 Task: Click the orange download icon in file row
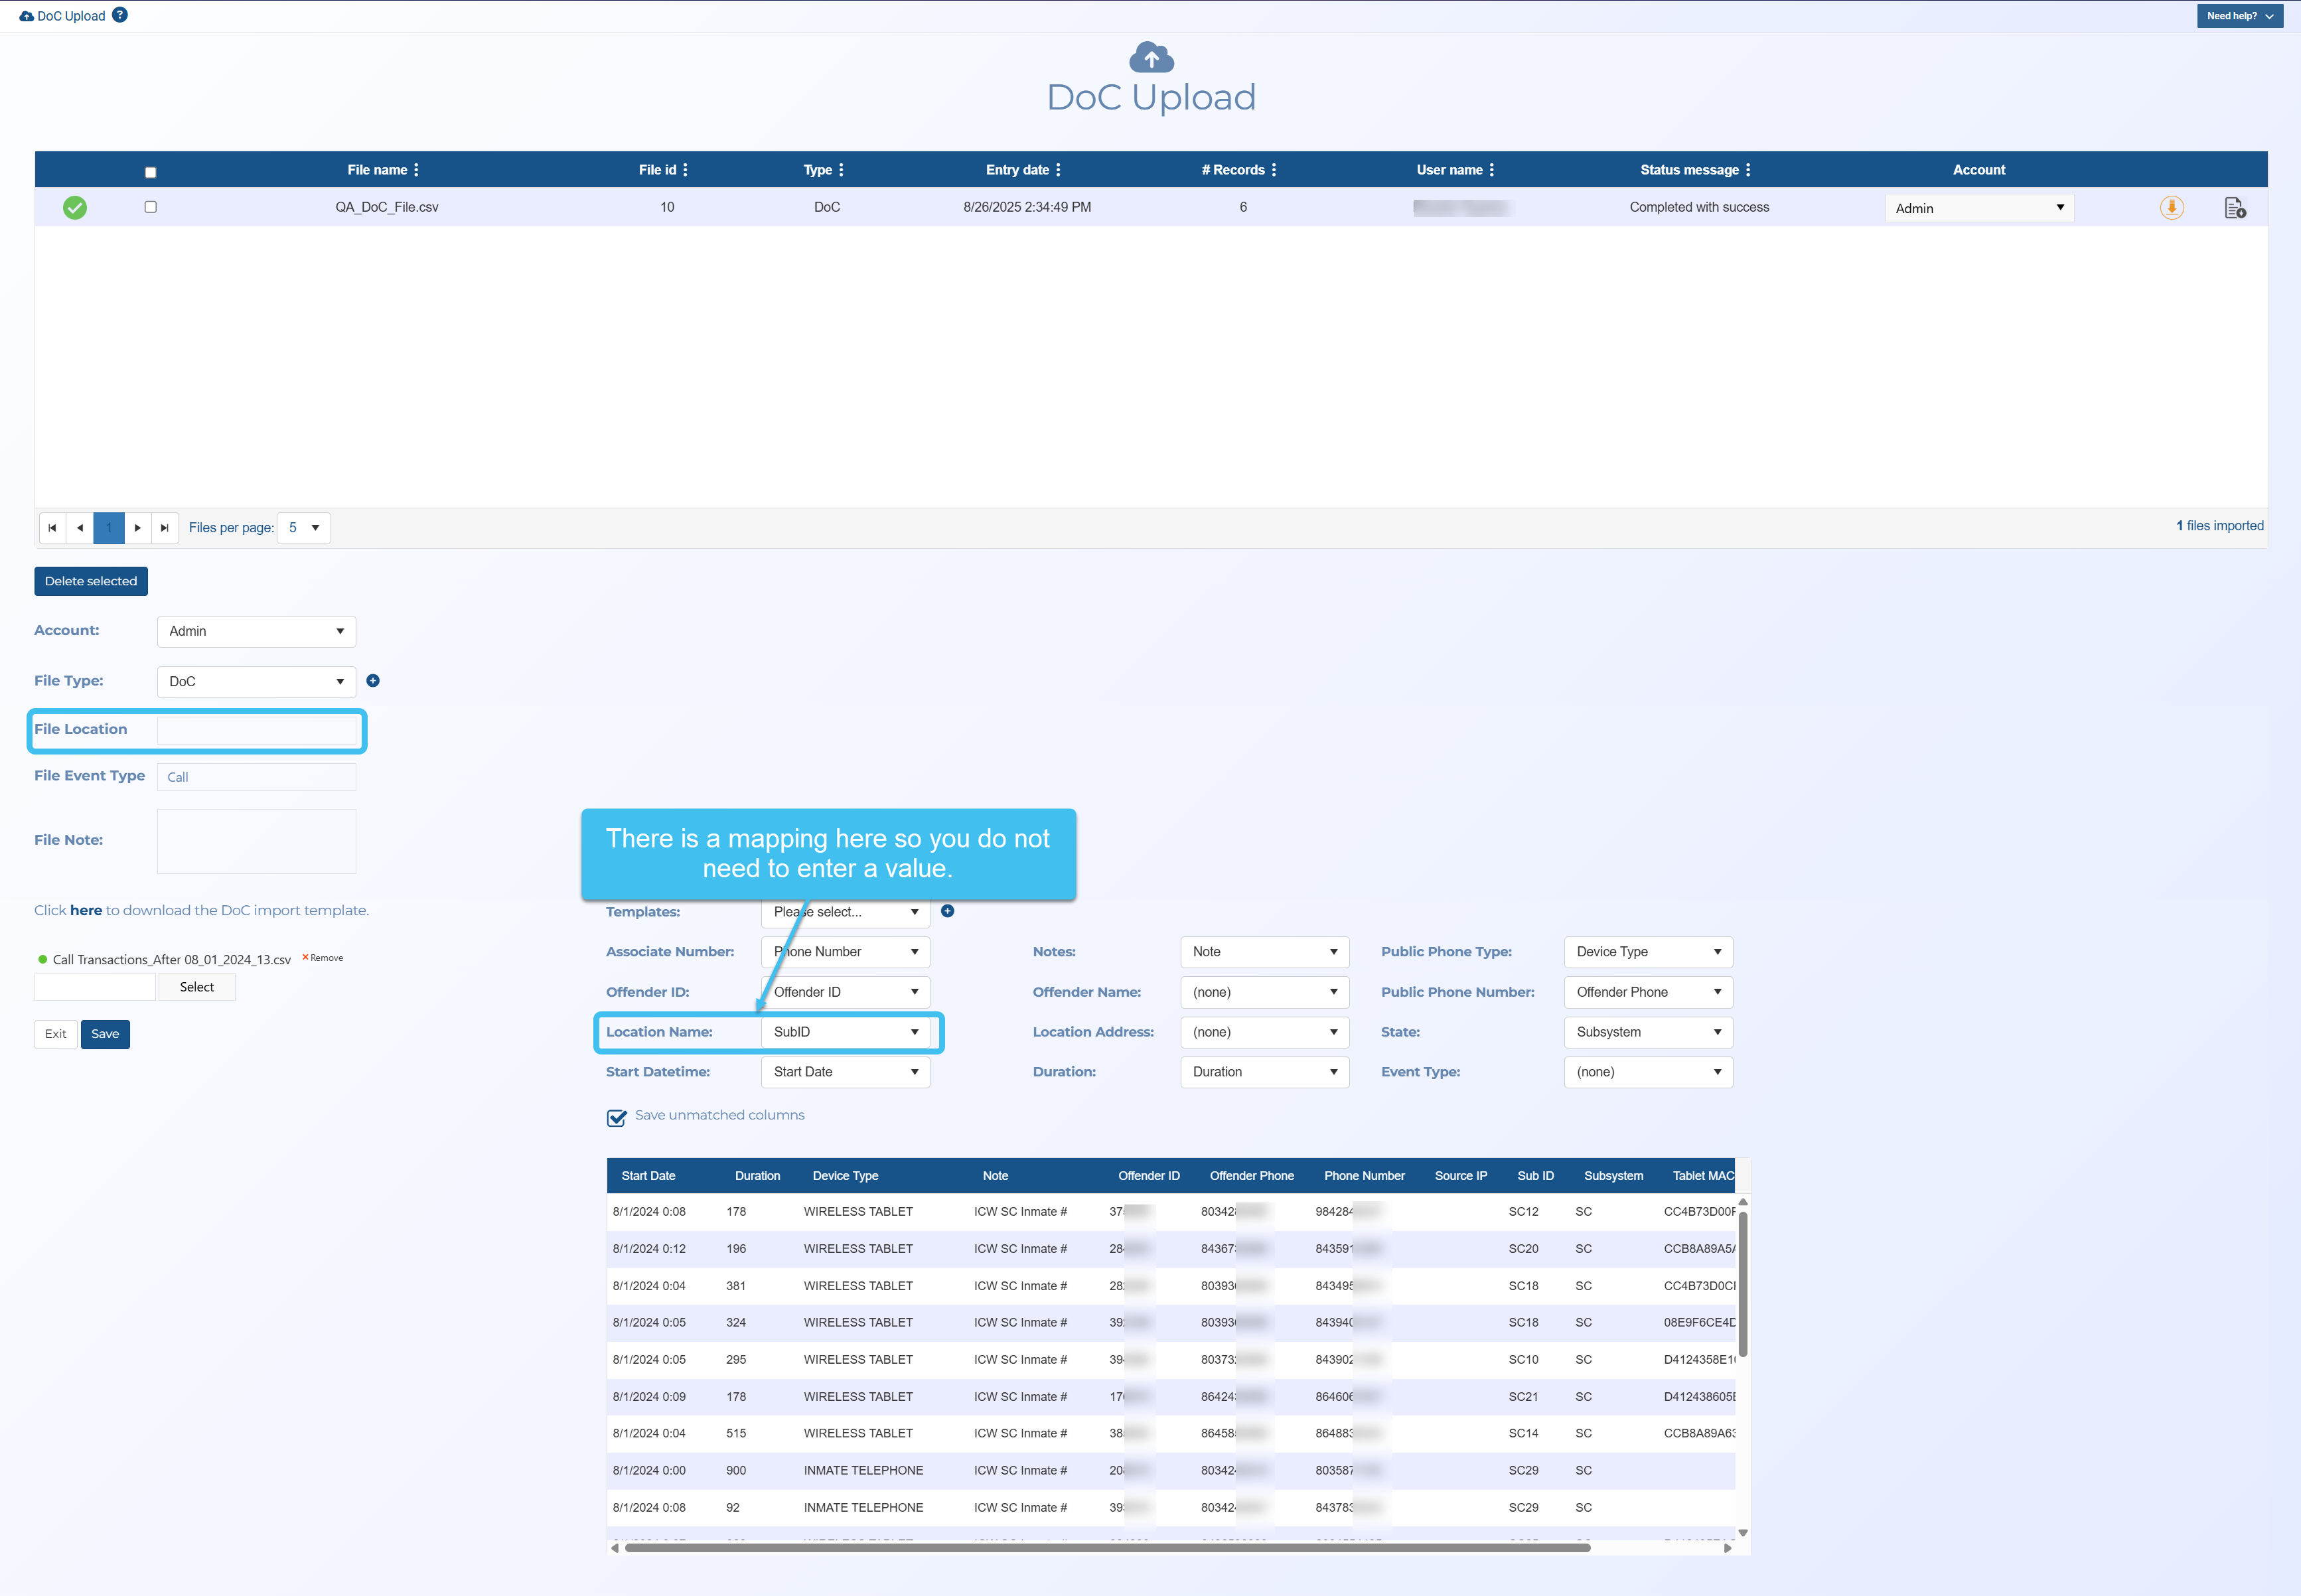pyautogui.click(x=2171, y=208)
